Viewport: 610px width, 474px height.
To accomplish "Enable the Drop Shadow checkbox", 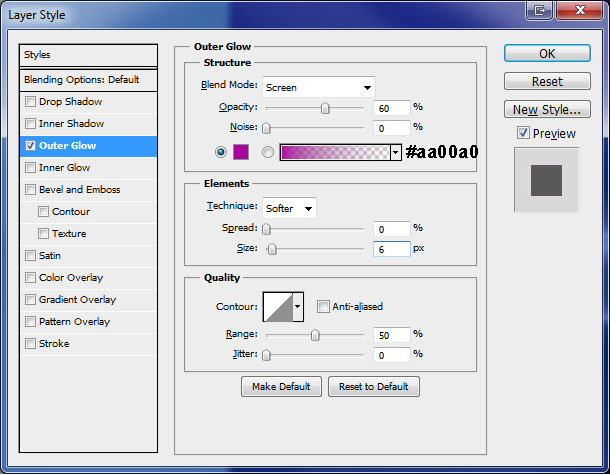I will (x=31, y=102).
